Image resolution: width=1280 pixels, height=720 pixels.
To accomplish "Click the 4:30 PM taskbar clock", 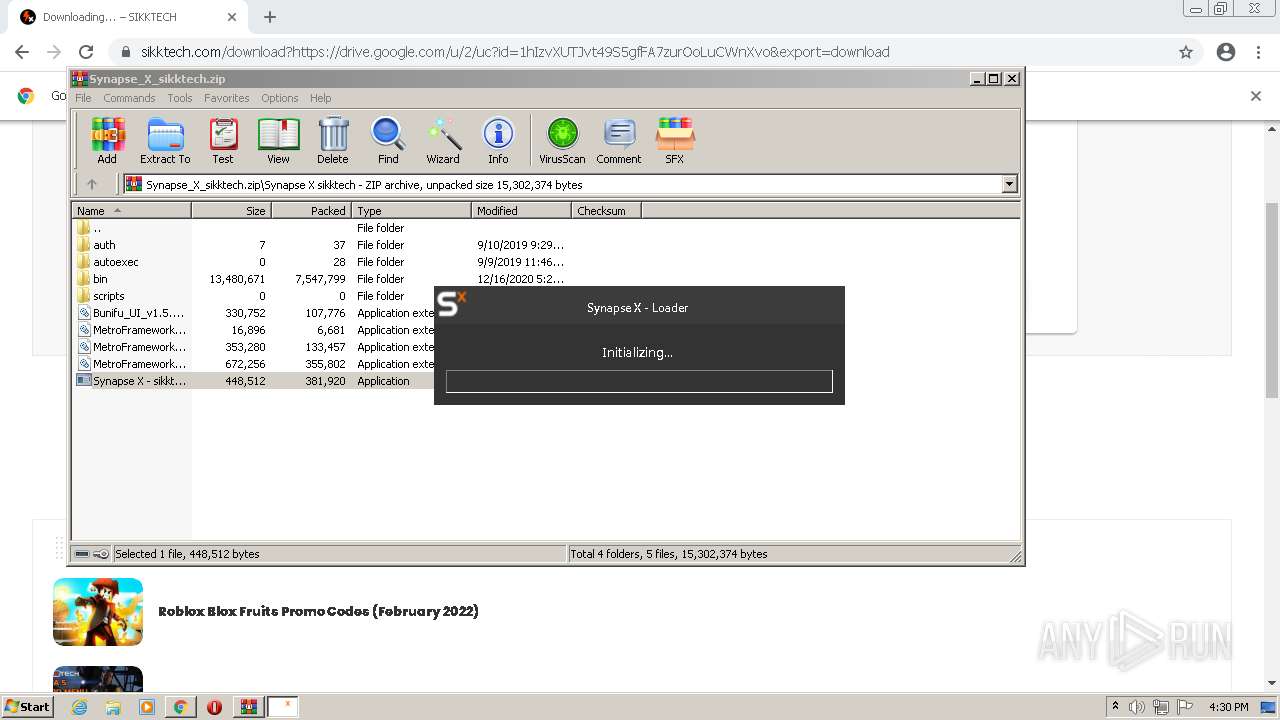I will (1228, 707).
